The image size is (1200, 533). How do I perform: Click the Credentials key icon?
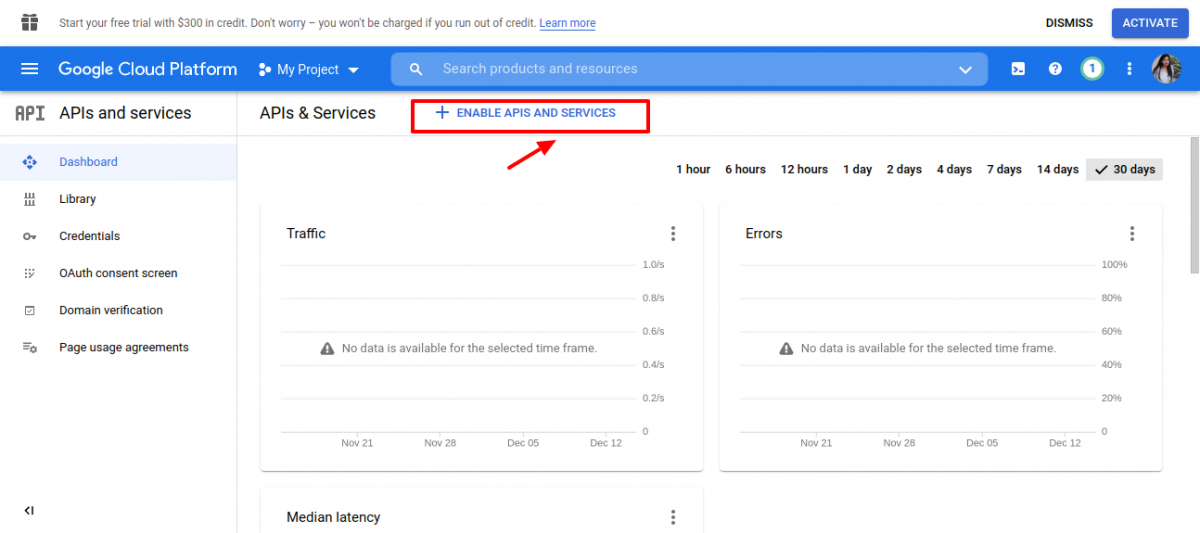pyautogui.click(x=29, y=236)
